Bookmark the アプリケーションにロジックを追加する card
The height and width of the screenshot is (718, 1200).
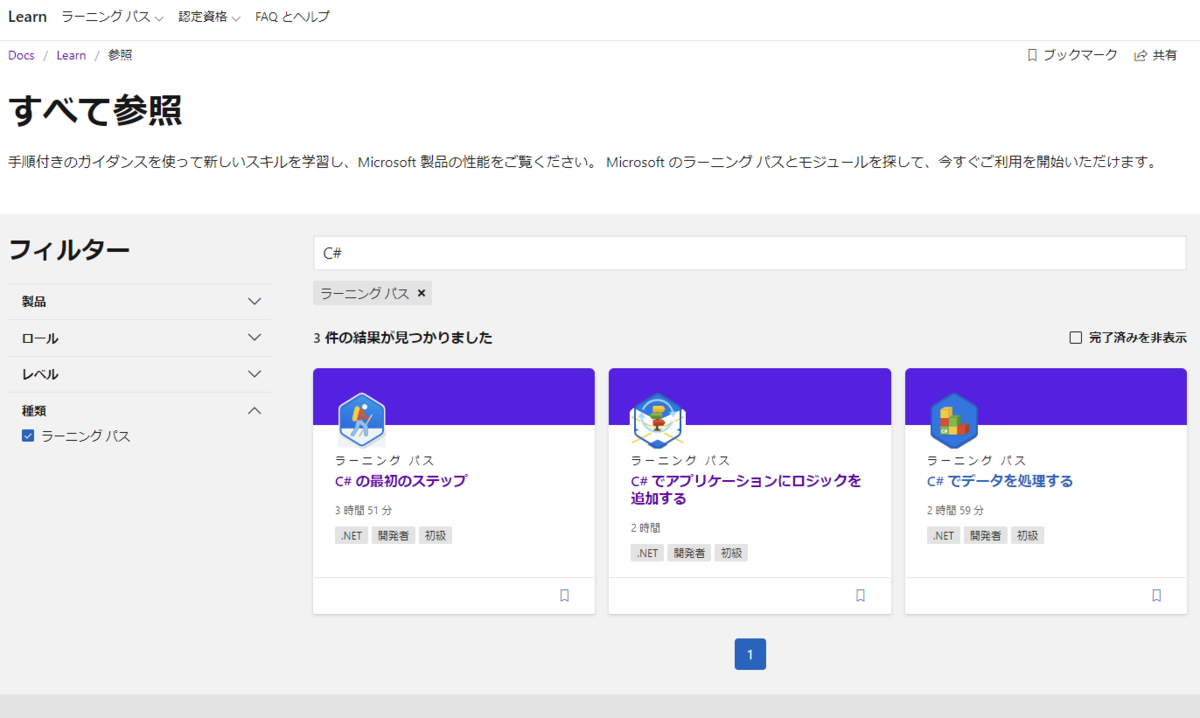[860, 595]
